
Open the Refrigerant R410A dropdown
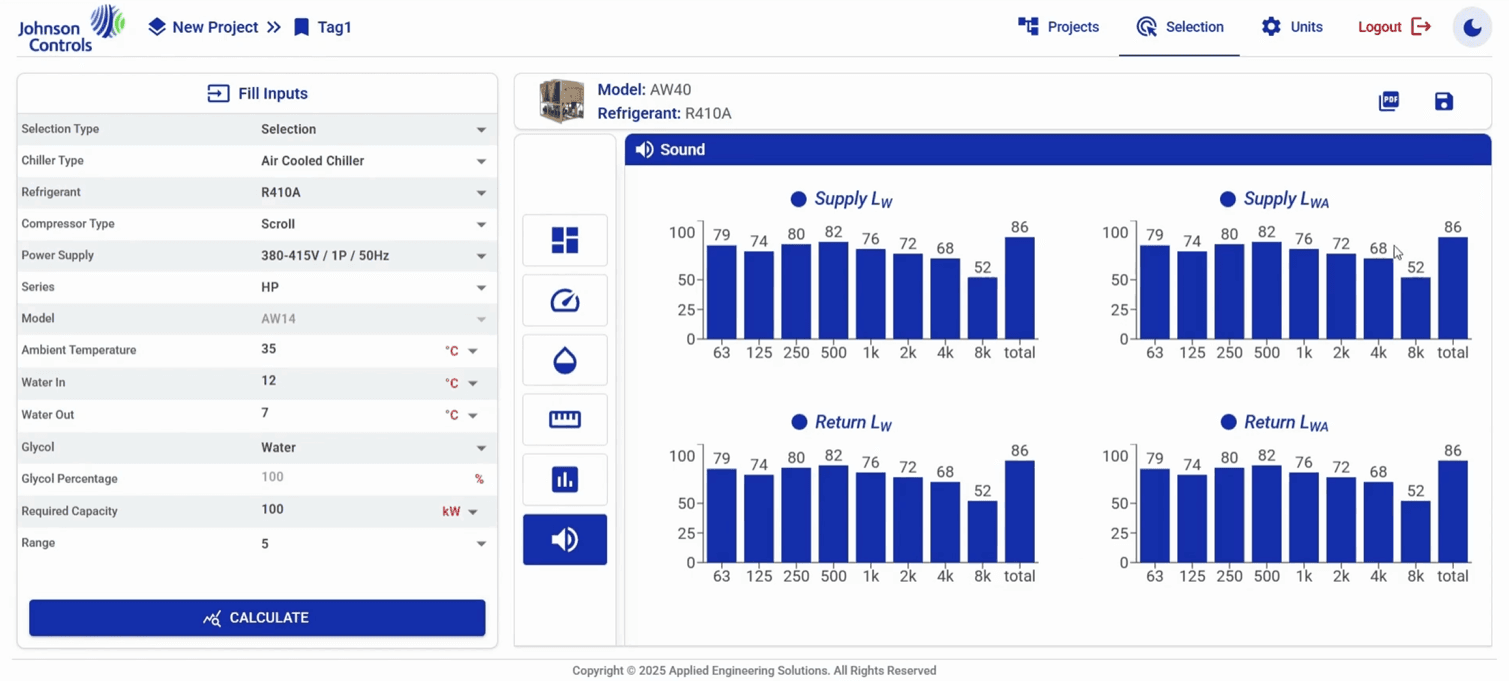click(374, 192)
